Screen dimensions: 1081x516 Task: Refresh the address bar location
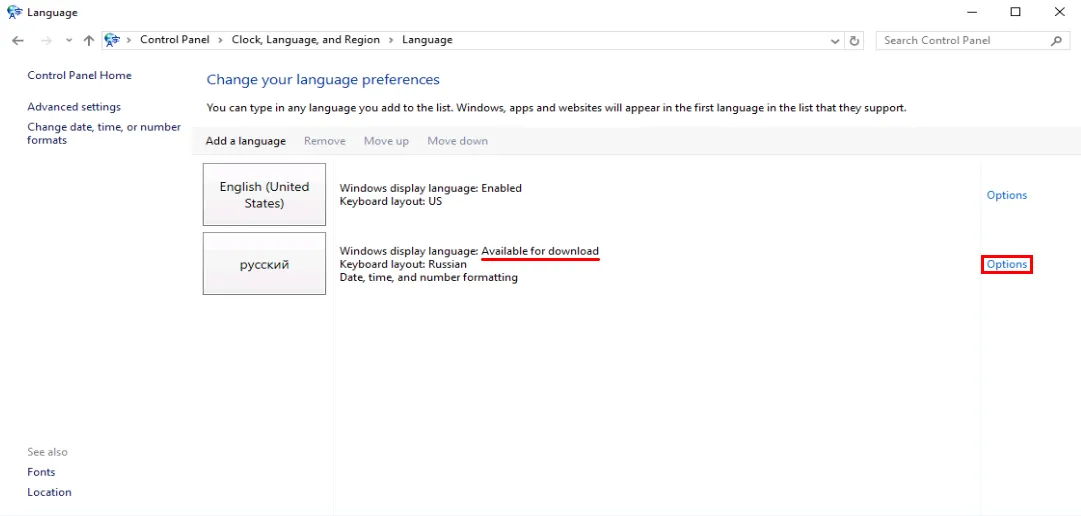click(854, 40)
